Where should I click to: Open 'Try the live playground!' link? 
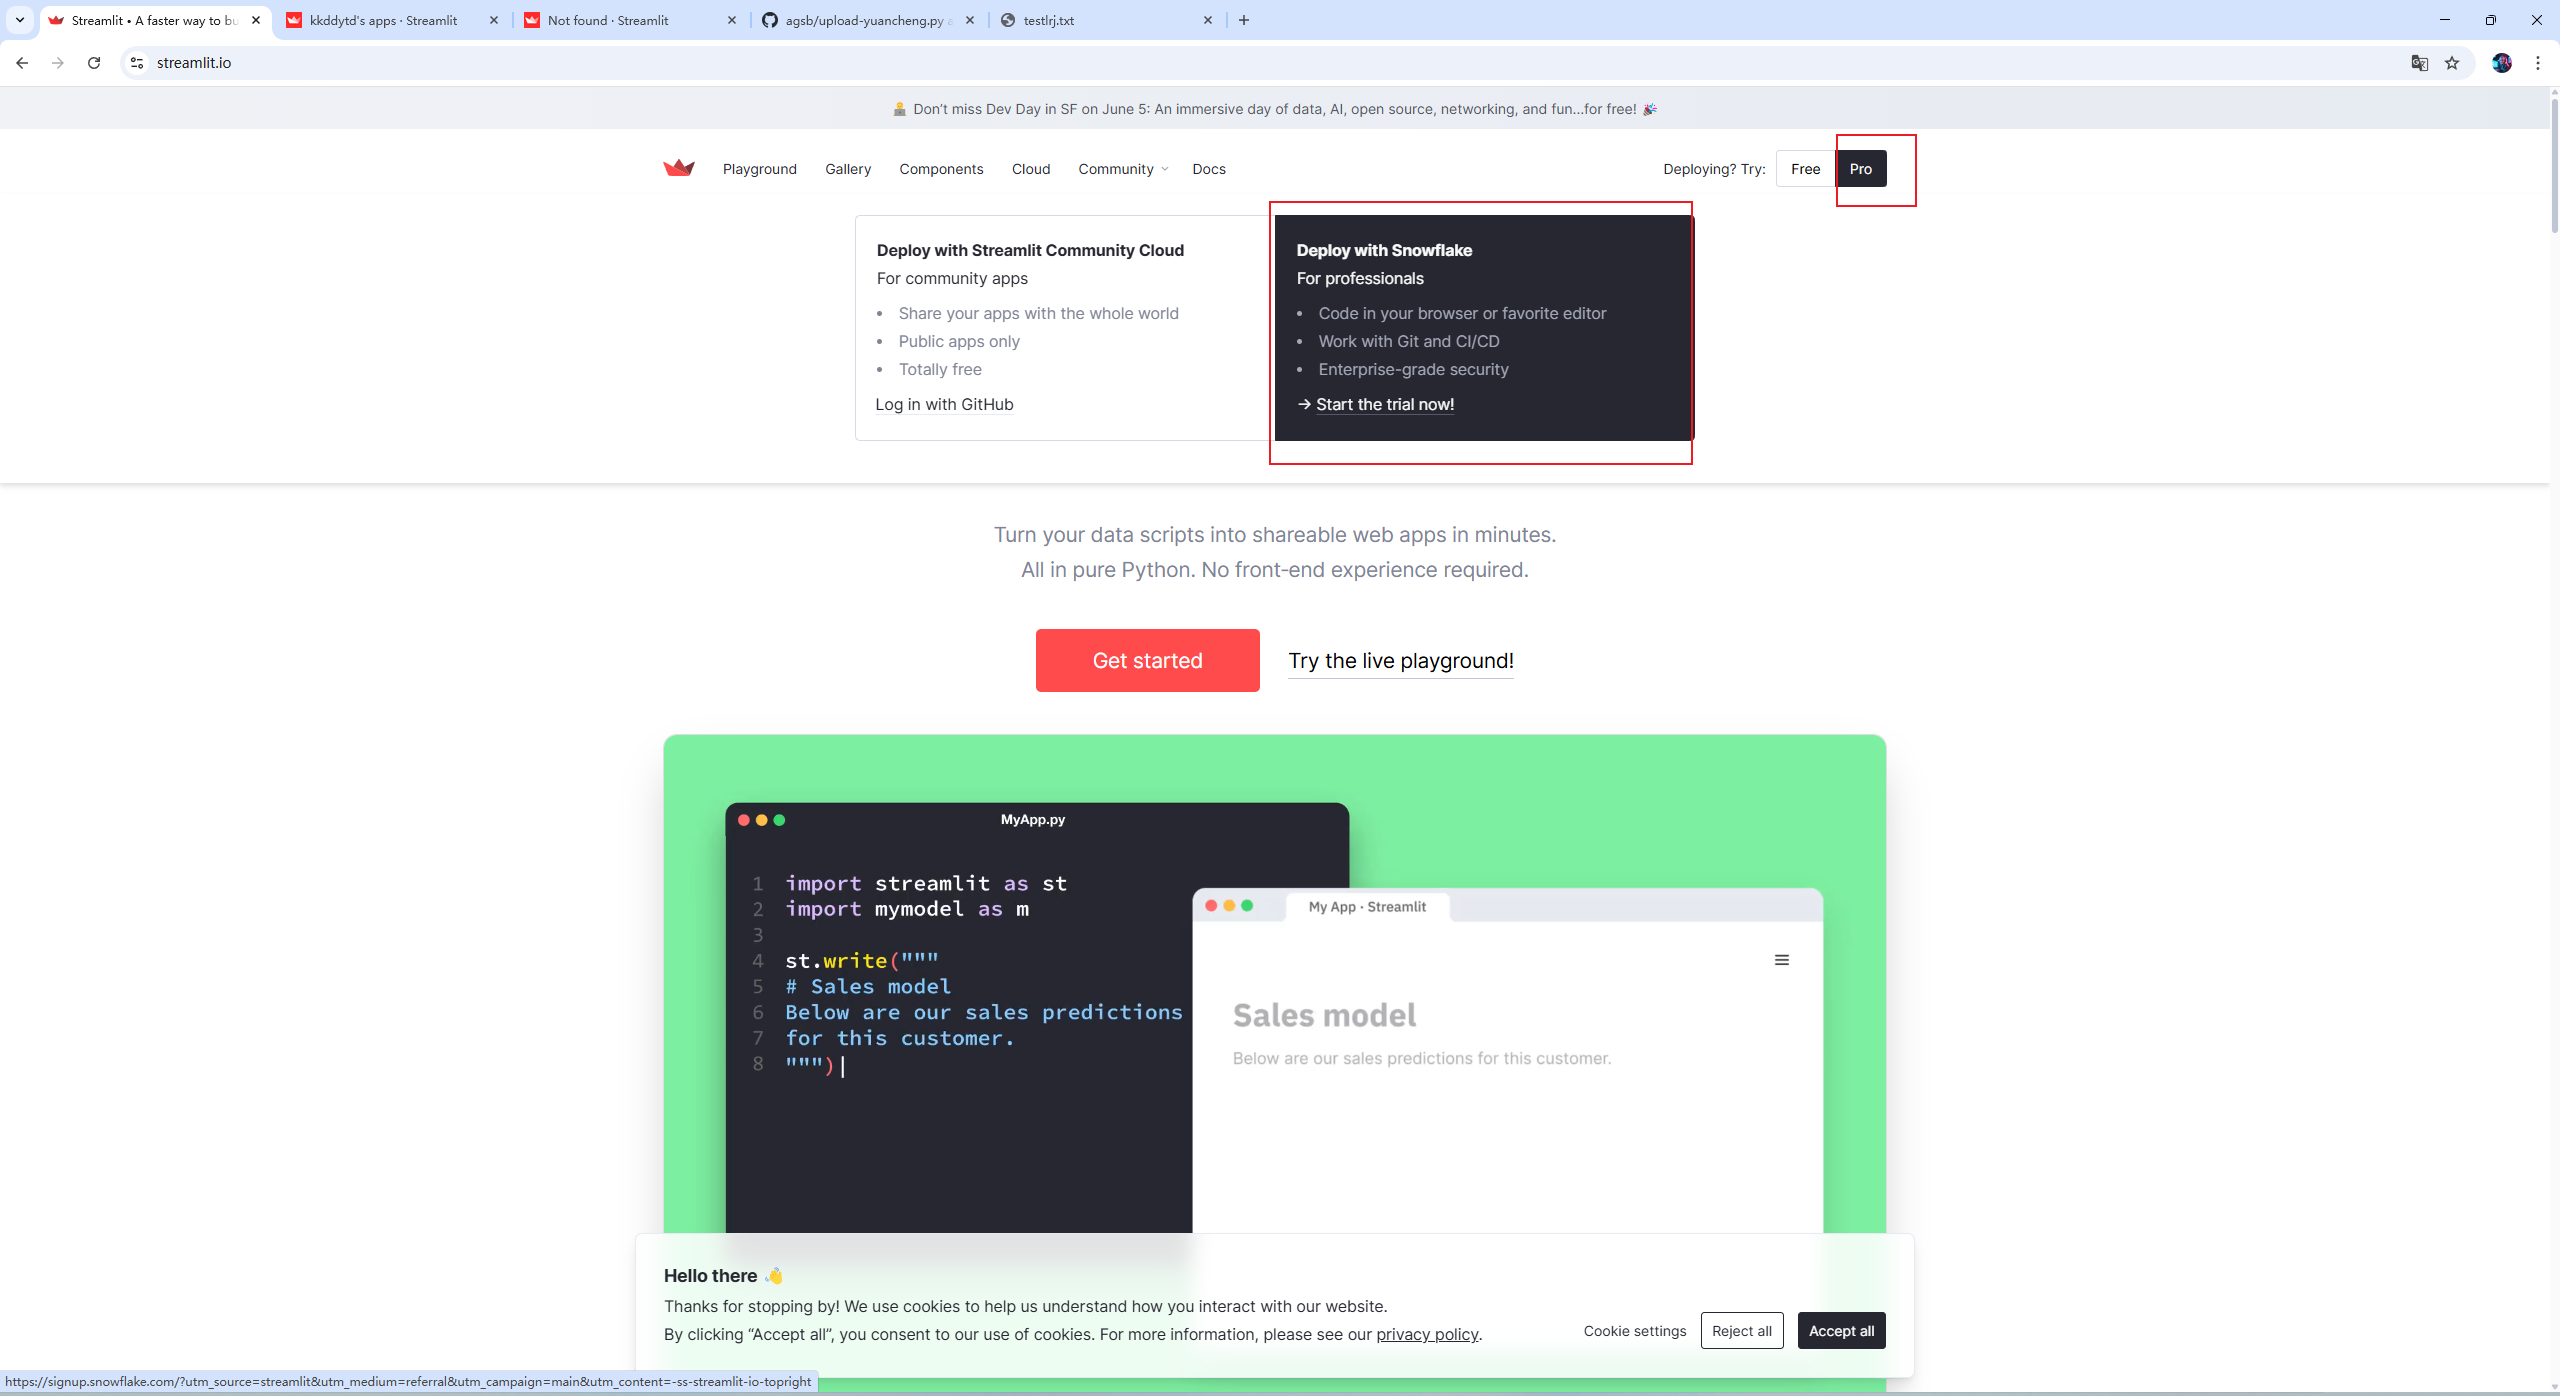click(x=1401, y=661)
